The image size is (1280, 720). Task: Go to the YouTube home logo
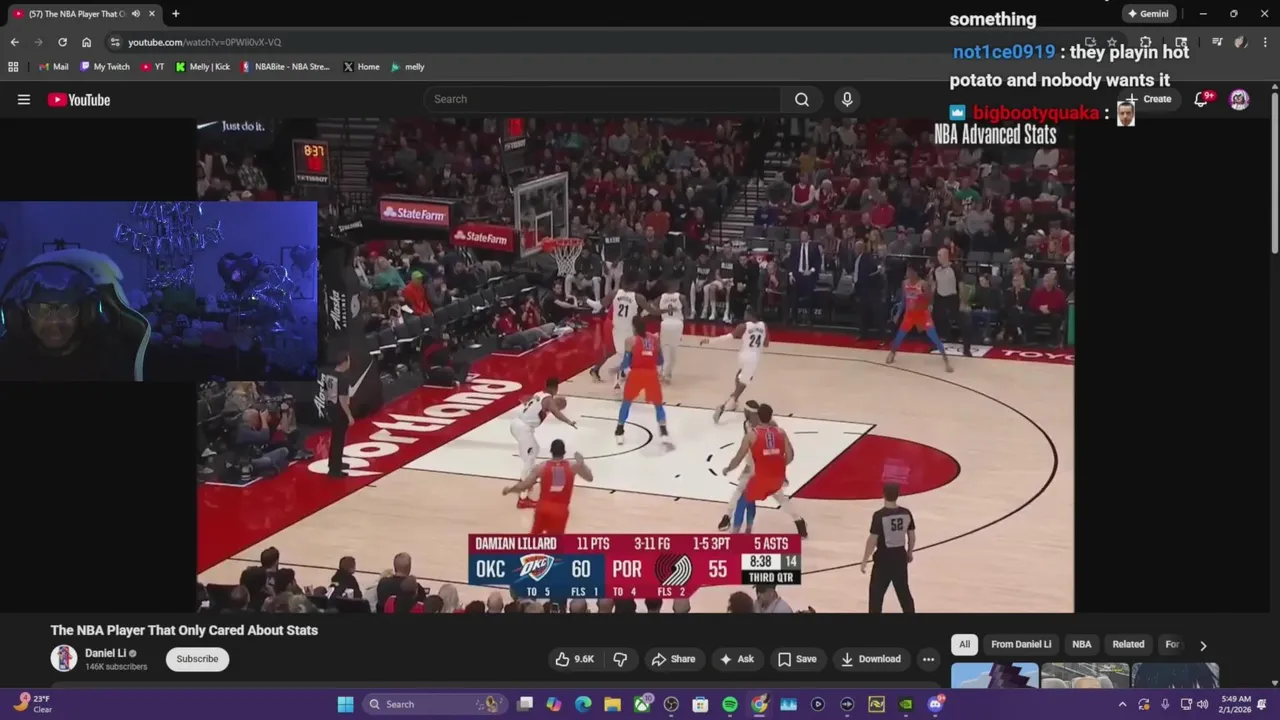79,99
